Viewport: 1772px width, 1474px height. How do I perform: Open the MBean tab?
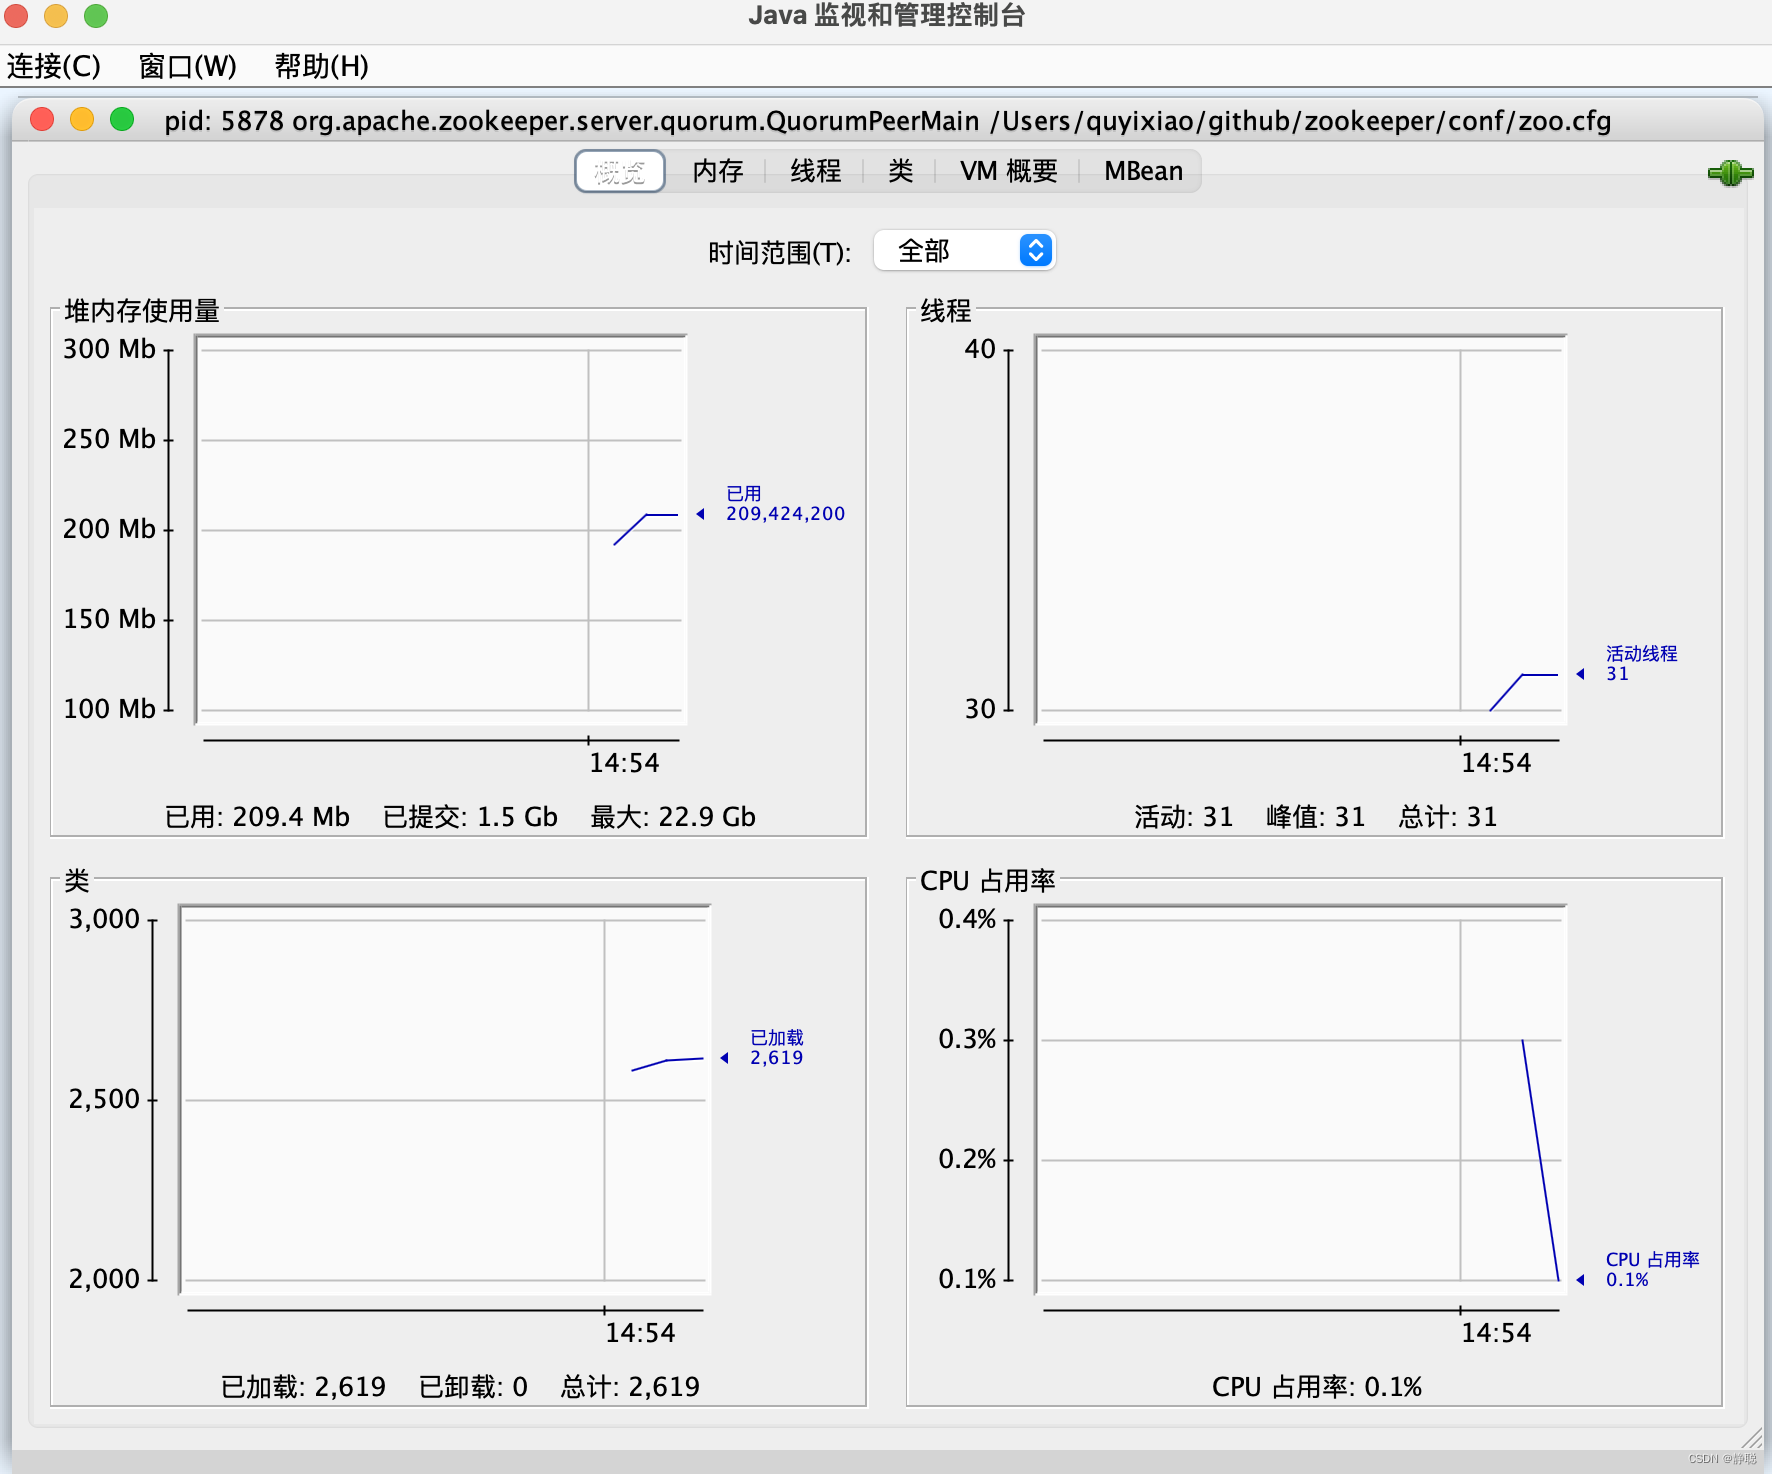click(x=1143, y=172)
